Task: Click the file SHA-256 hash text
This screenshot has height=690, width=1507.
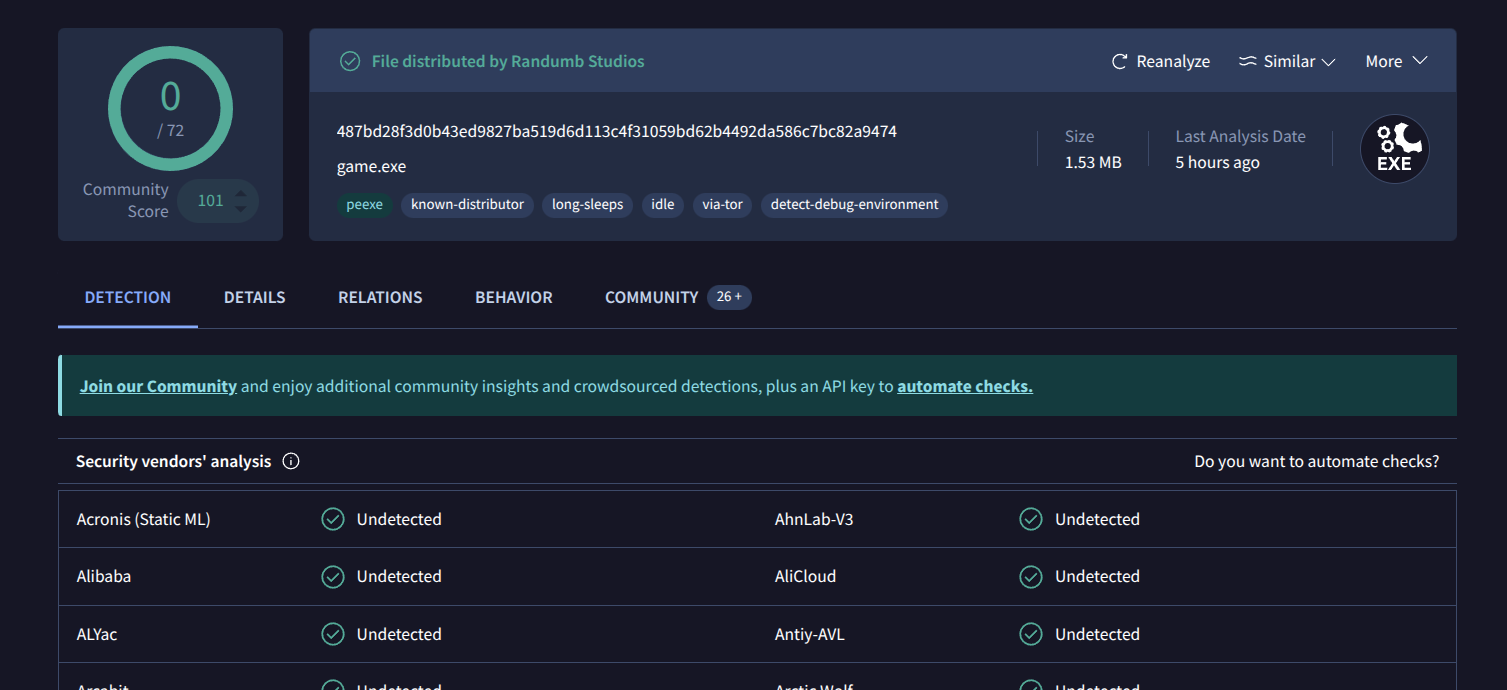Action: tap(616, 132)
